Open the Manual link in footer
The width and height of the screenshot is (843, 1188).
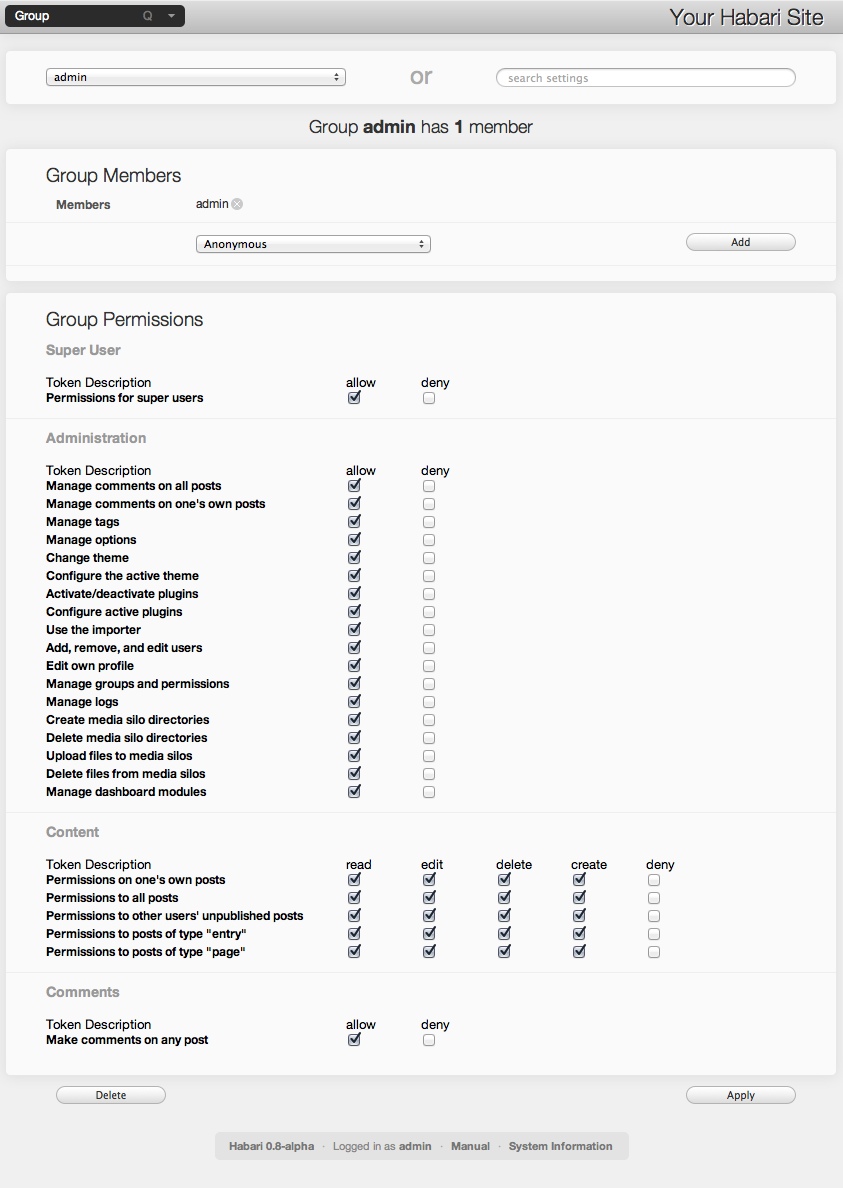click(x=470, y=1146)
